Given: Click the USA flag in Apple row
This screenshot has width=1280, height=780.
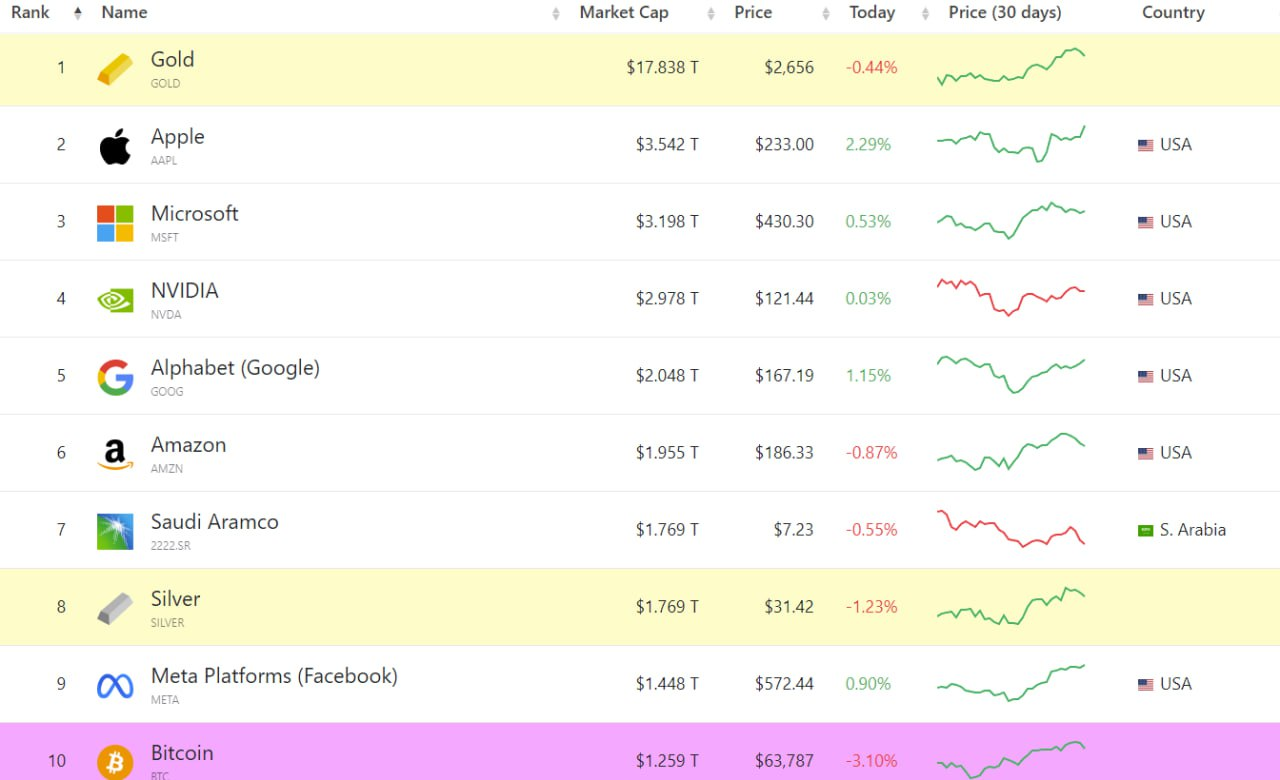Looking at the screenshot, I should pos(1146,145).
